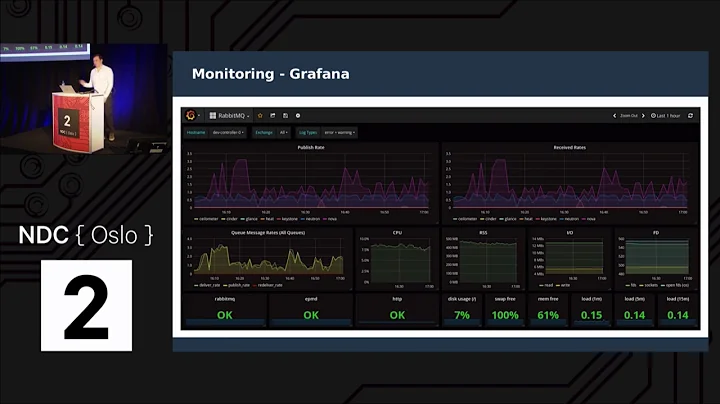Click the load (1m) 0.15 stat
This screenshot has height=404, width=720.
point(591,310)
